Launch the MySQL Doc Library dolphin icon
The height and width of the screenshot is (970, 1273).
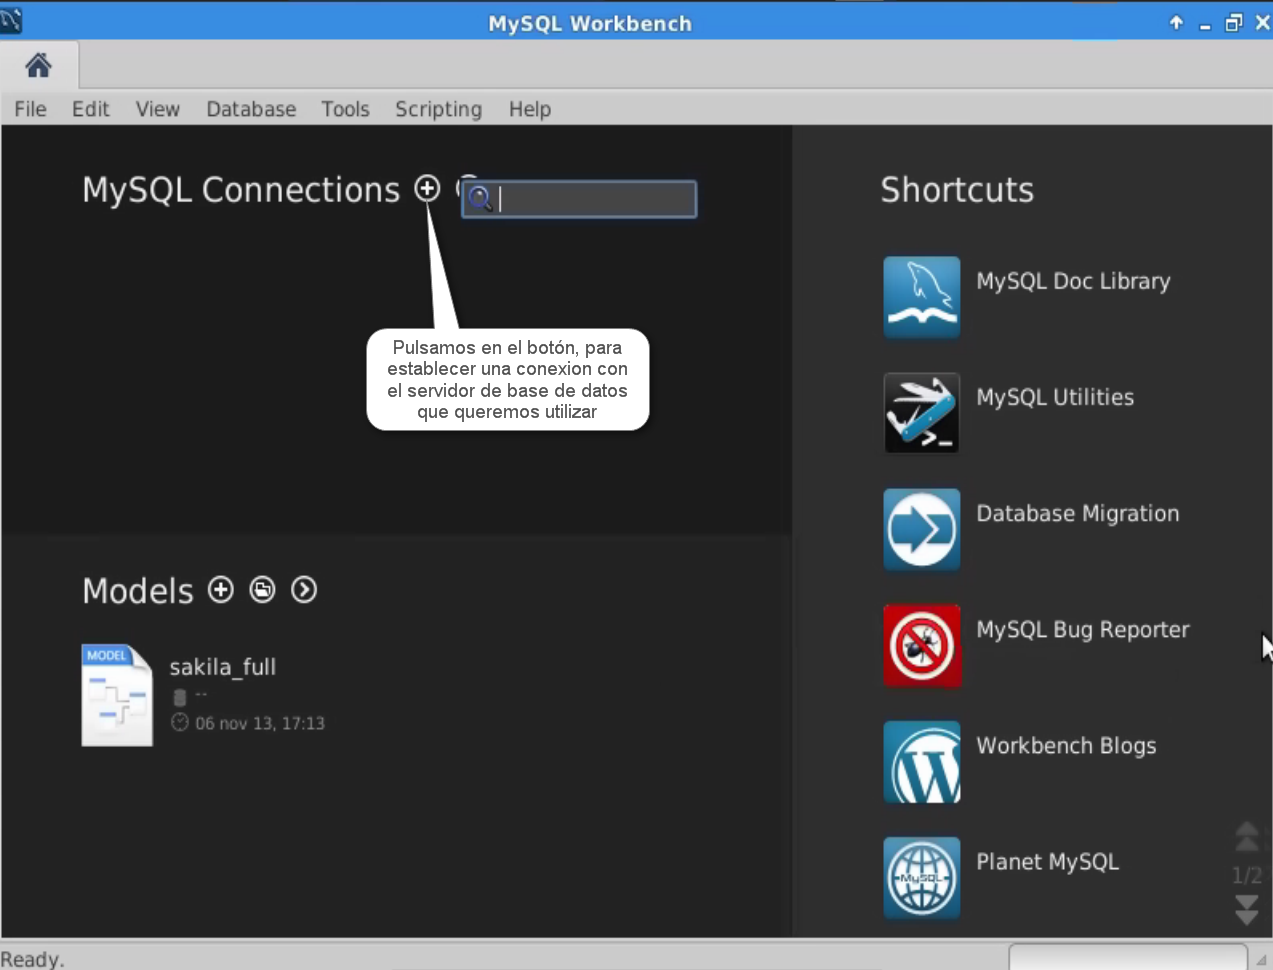920,297
